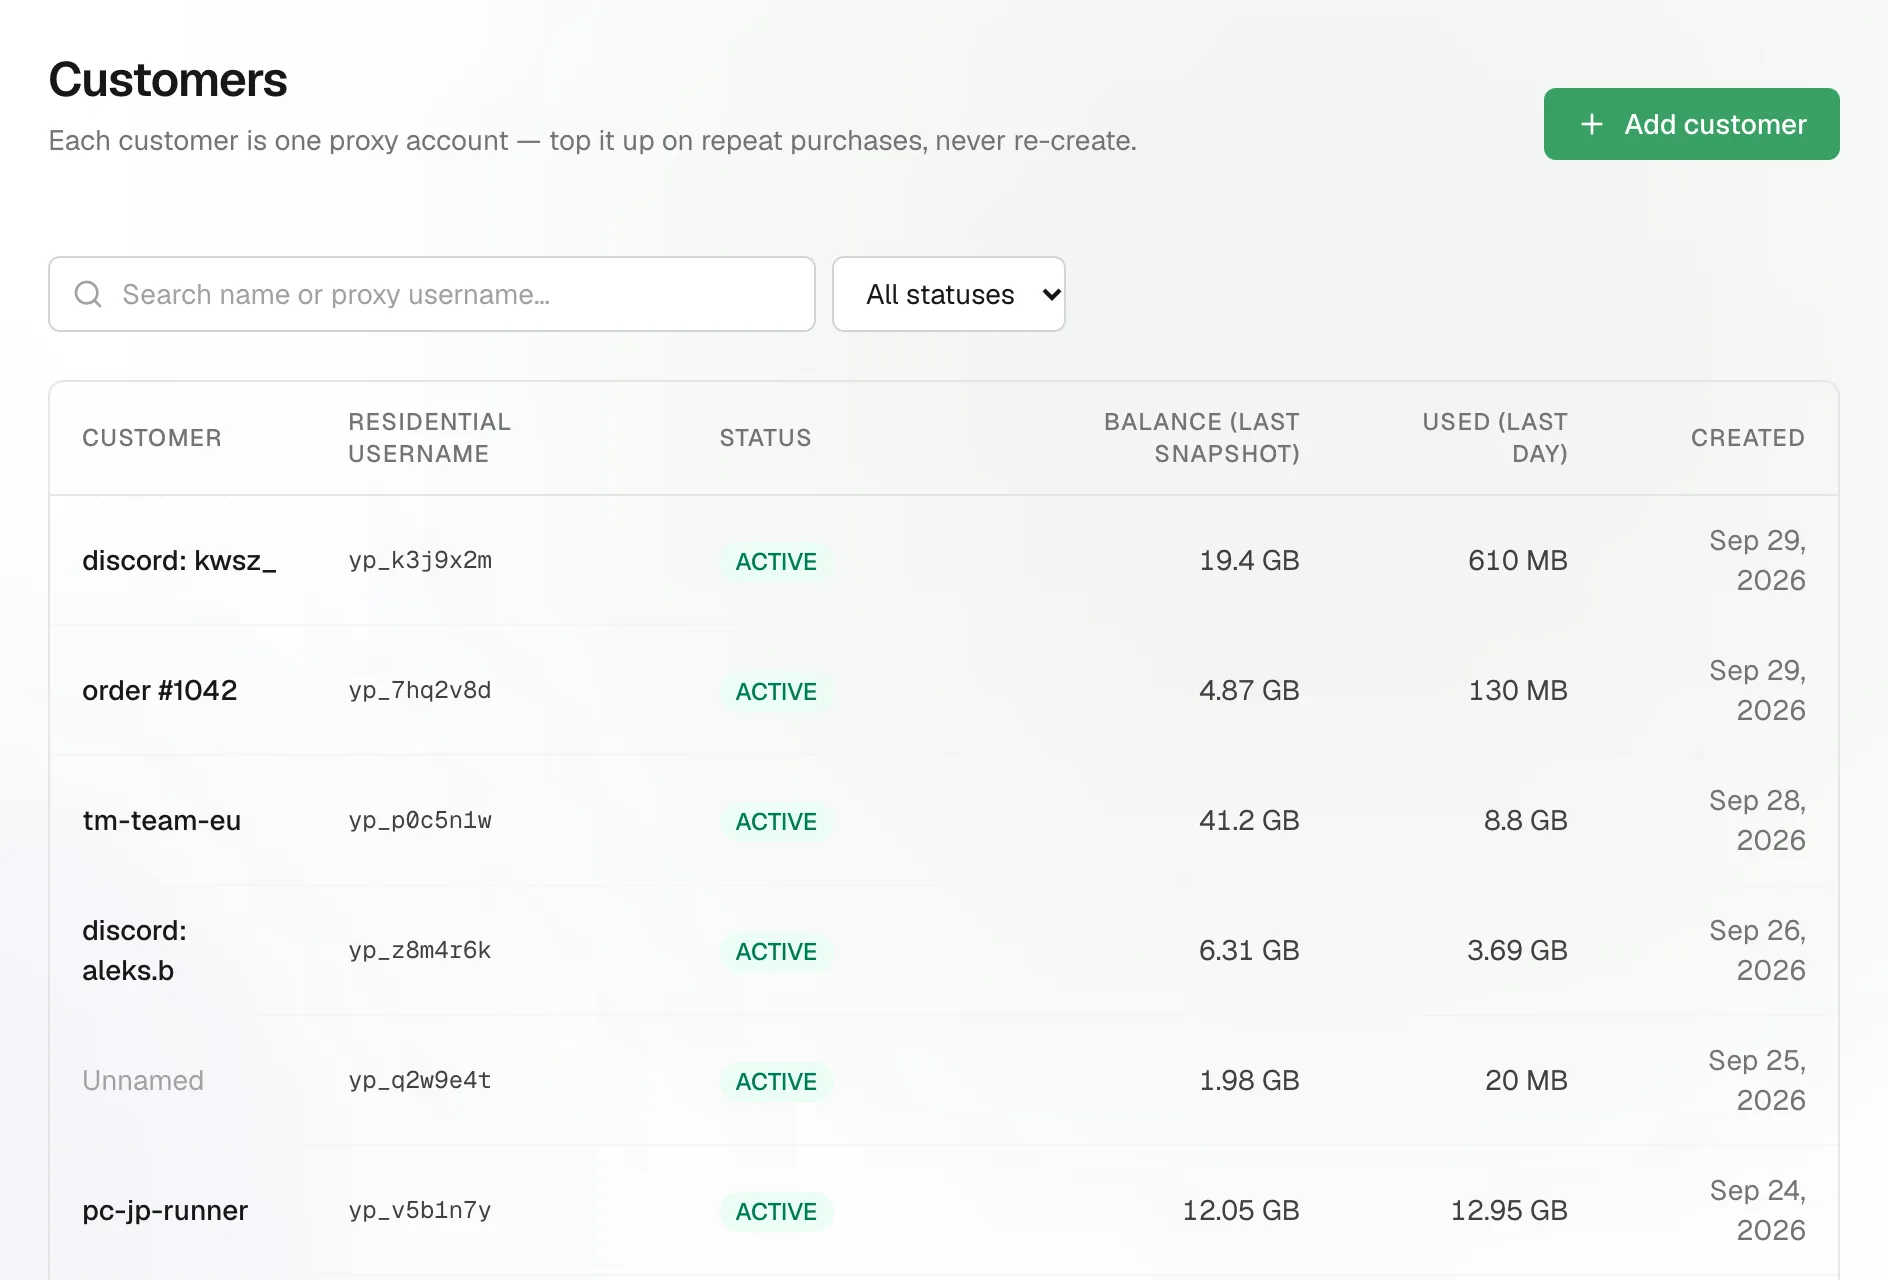Click created date for order #1042
This screenshot has height=1280, width=1888.
point(1757,691)
